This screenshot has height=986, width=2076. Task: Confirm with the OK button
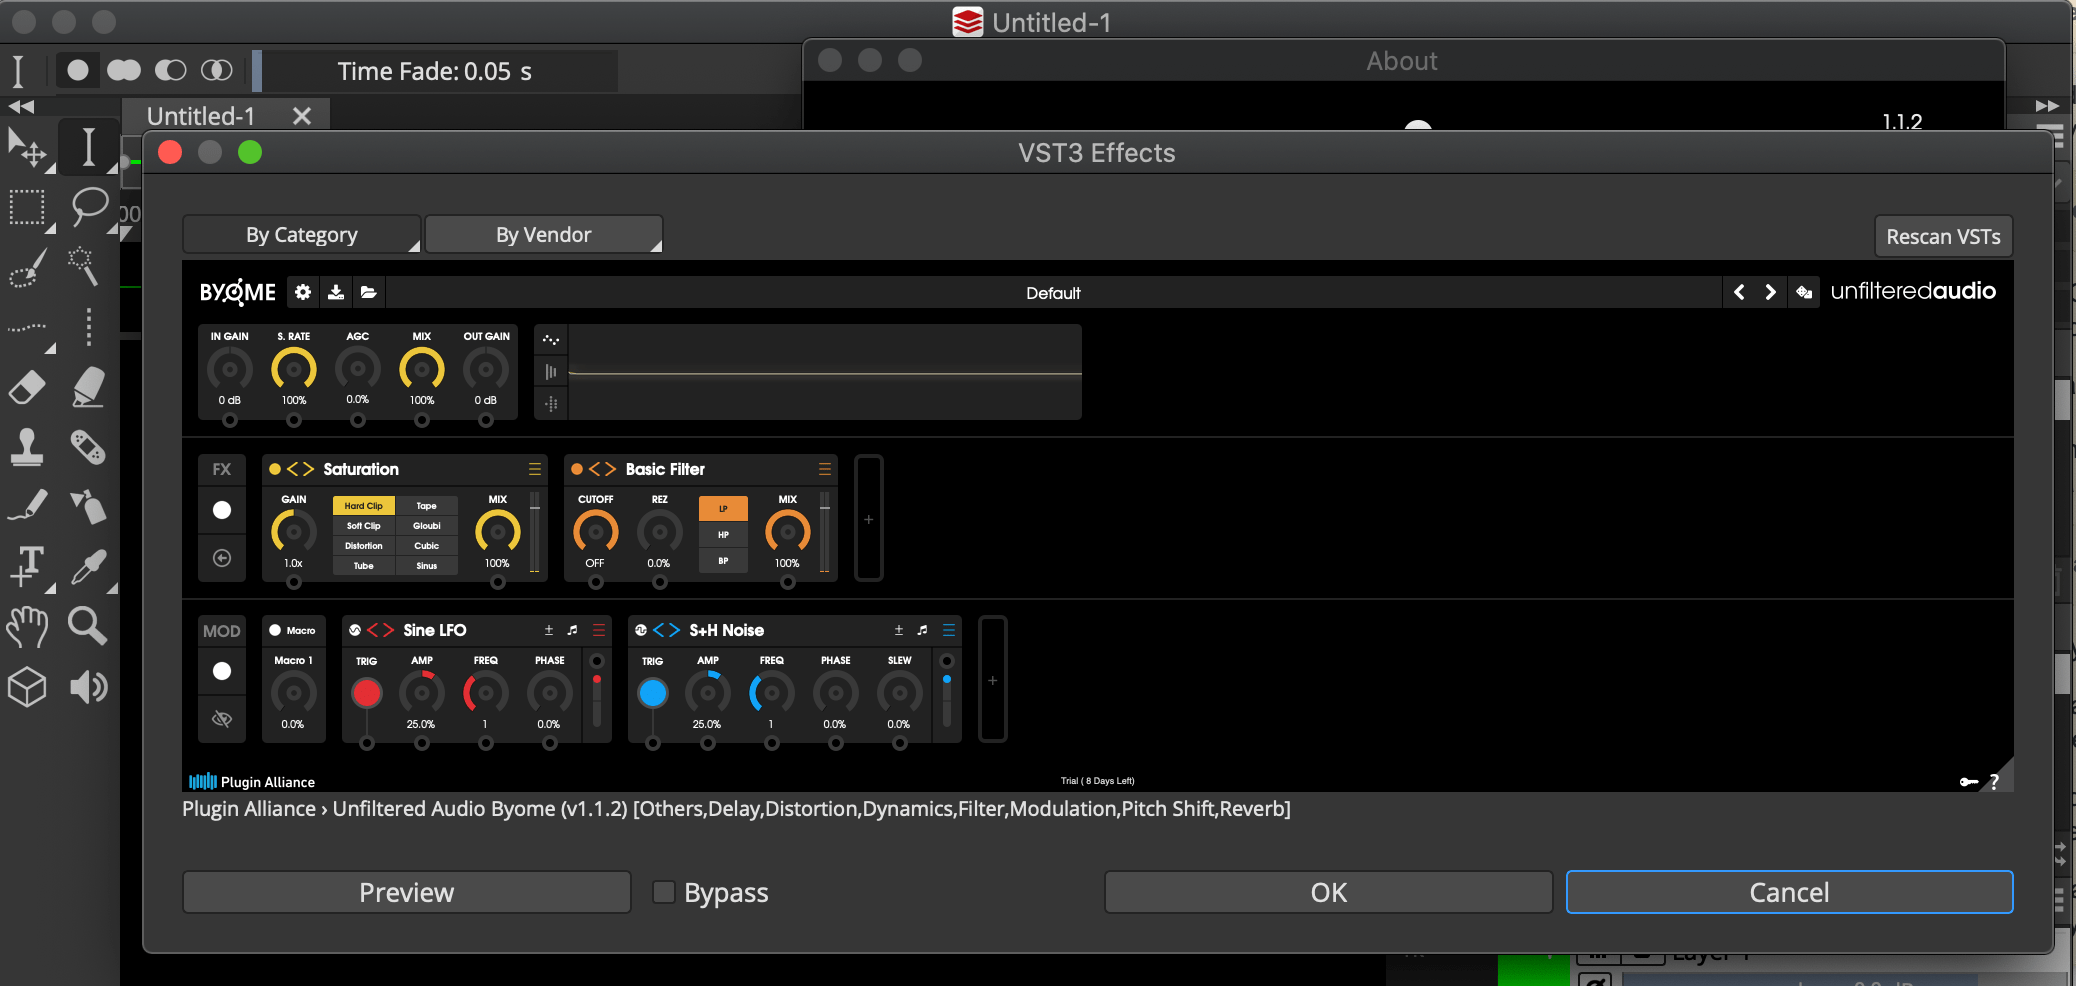click(1329, 892)
